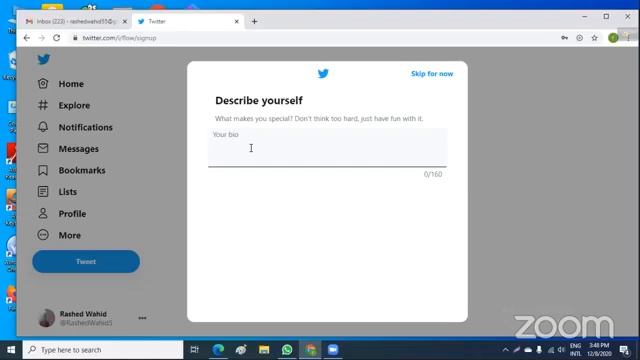This screenshot has width=640, height=360.
Task: Show hidden system tray icons
Action: 505,350
